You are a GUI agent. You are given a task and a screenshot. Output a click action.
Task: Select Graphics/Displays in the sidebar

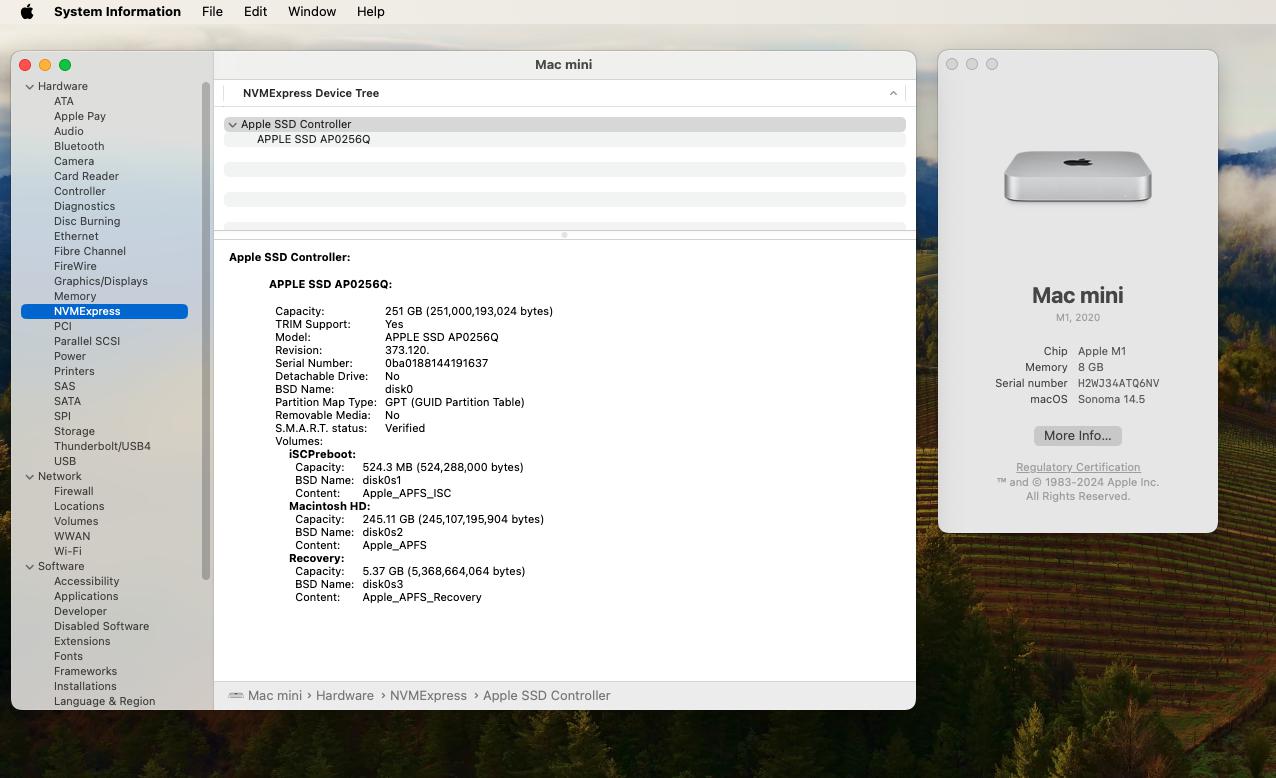coord(101,281)
